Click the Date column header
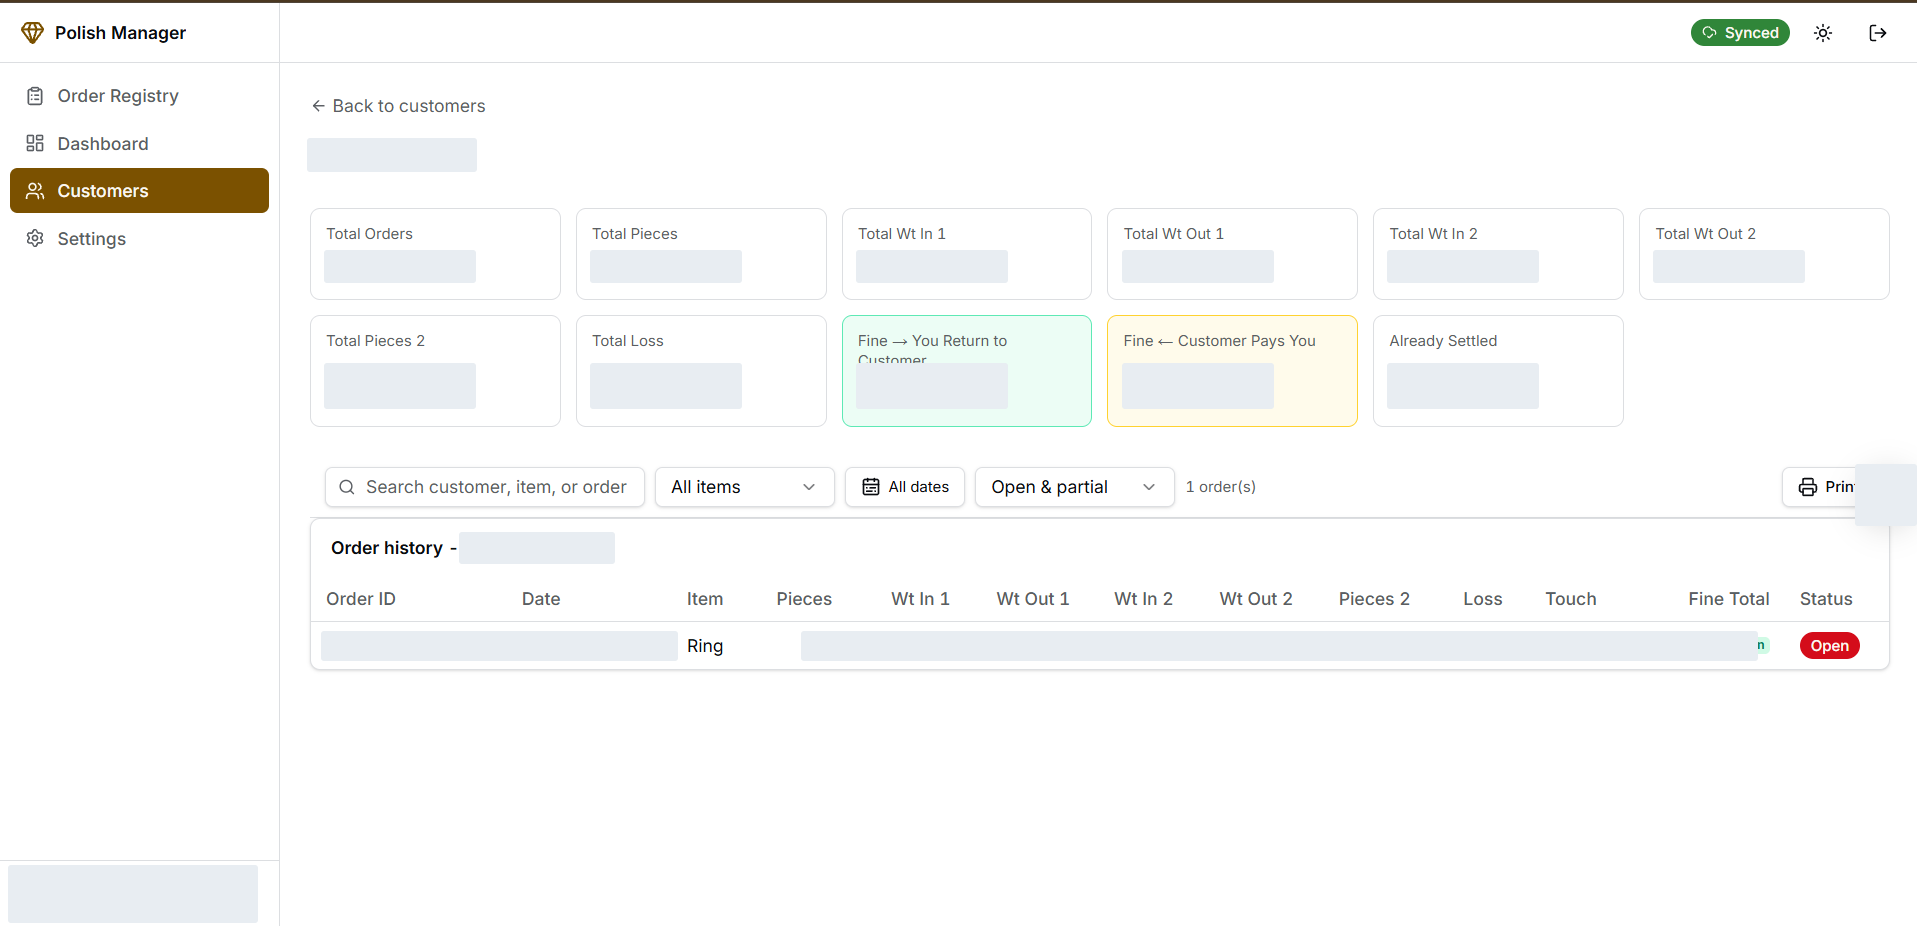Image resolution: width=1917 pixels, height=926 pixels. 541,599
